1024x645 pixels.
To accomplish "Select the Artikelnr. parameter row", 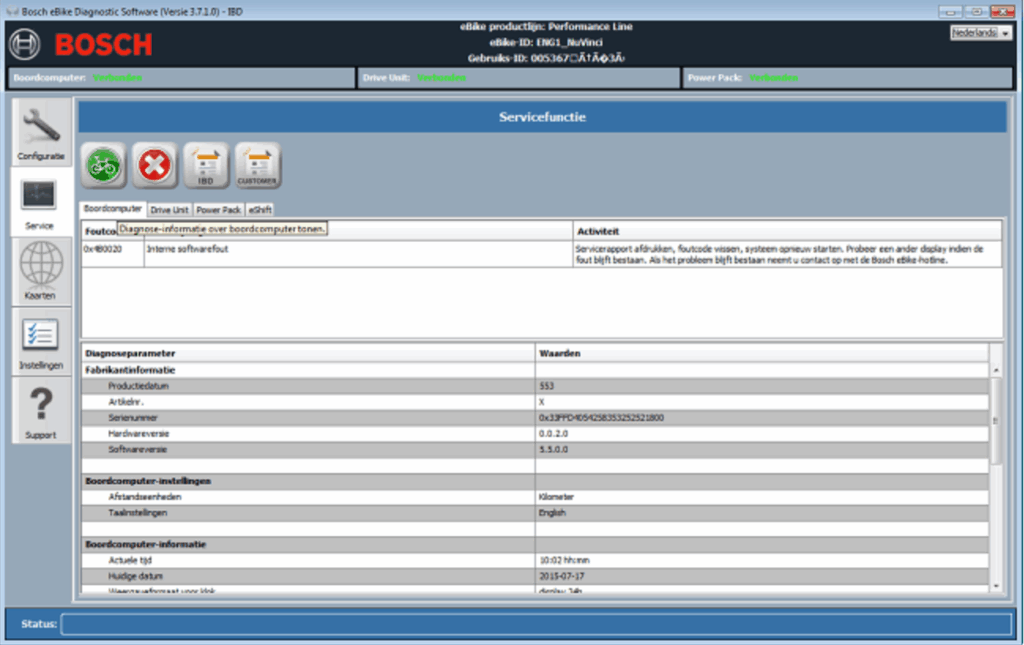I will click(x=535, y=402).
